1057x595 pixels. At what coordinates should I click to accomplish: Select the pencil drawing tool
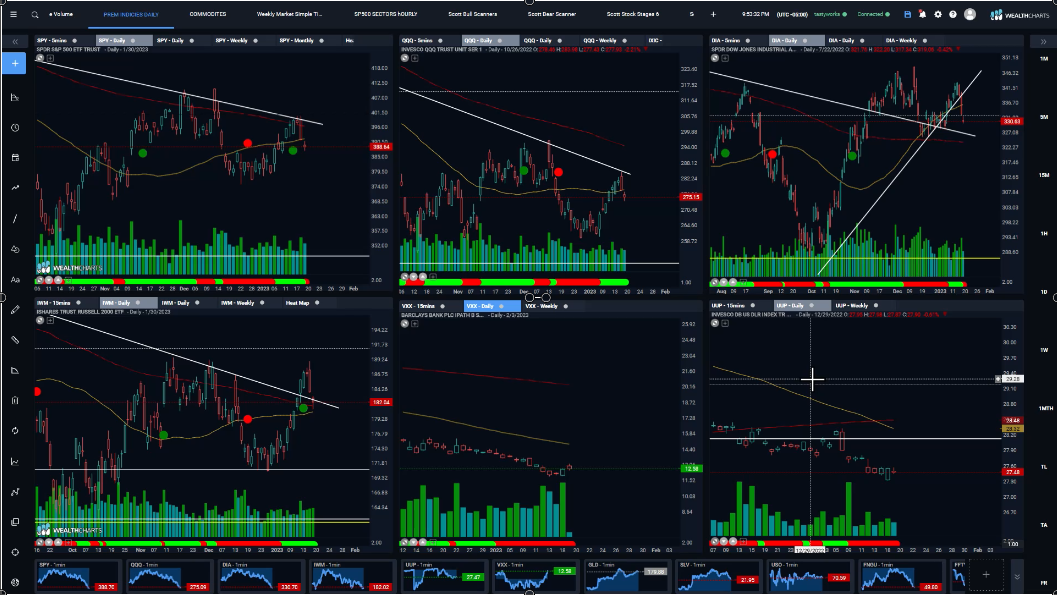tap(15, 310)
